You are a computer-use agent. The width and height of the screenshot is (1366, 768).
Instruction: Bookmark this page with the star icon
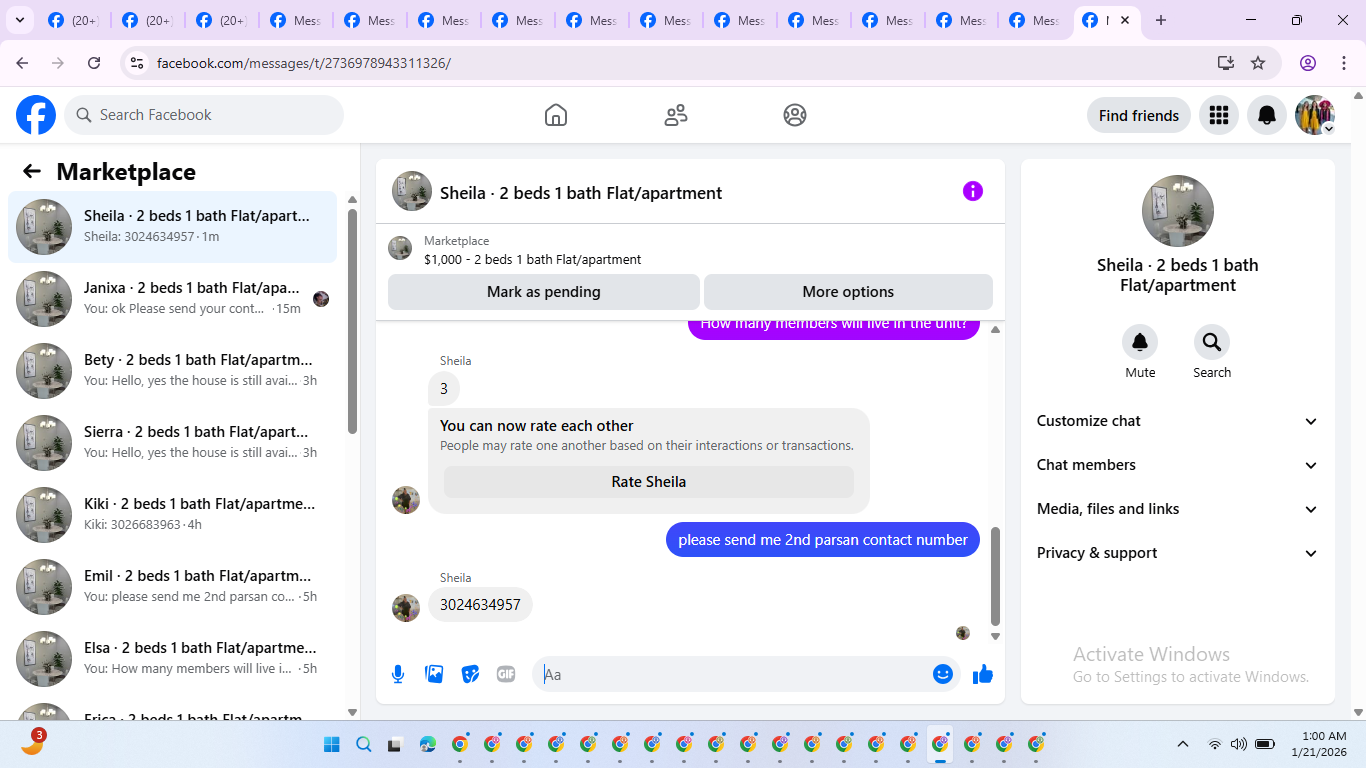click(1258, 63)
